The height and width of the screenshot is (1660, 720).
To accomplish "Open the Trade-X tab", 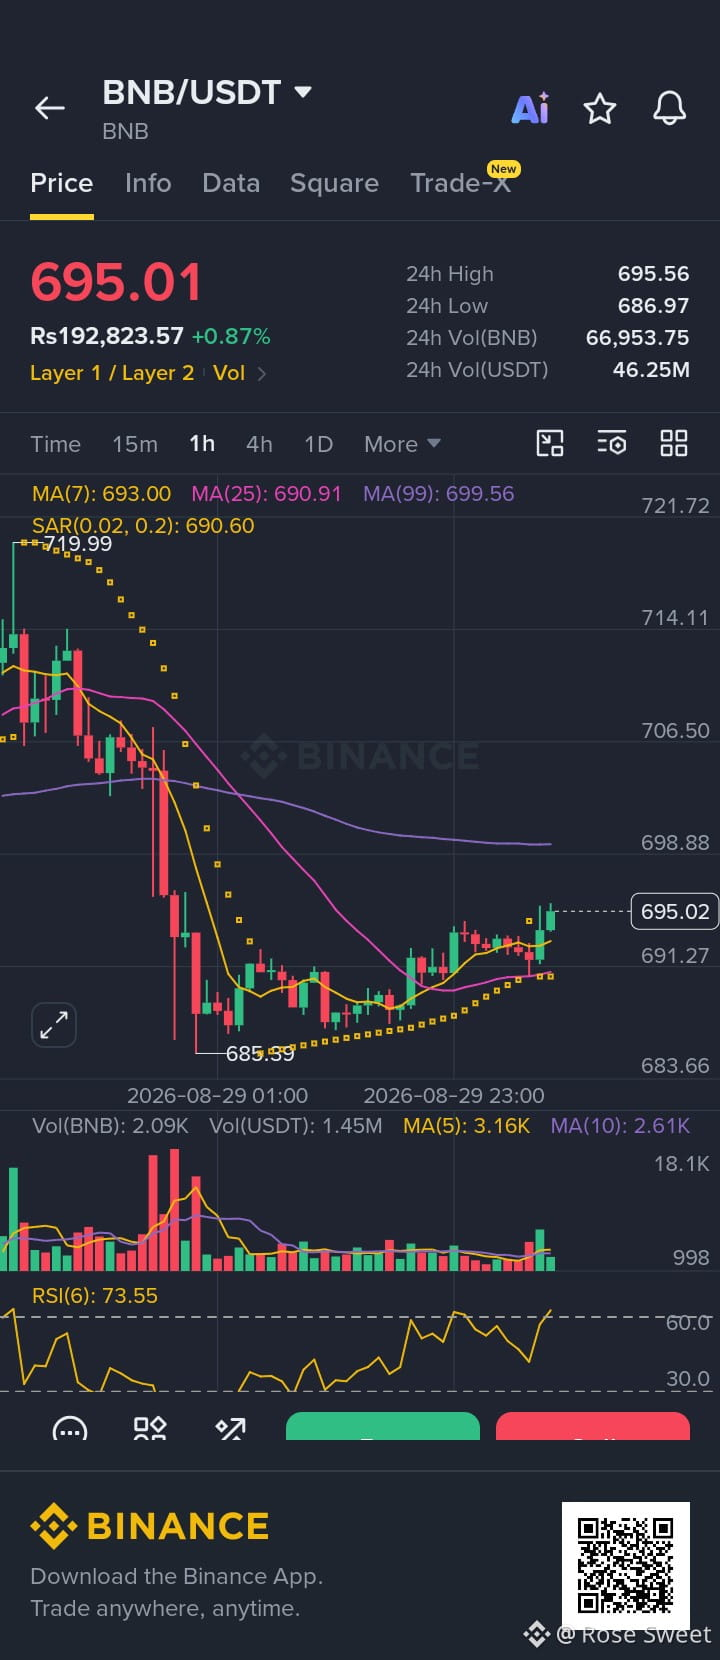I will point(461,183).
